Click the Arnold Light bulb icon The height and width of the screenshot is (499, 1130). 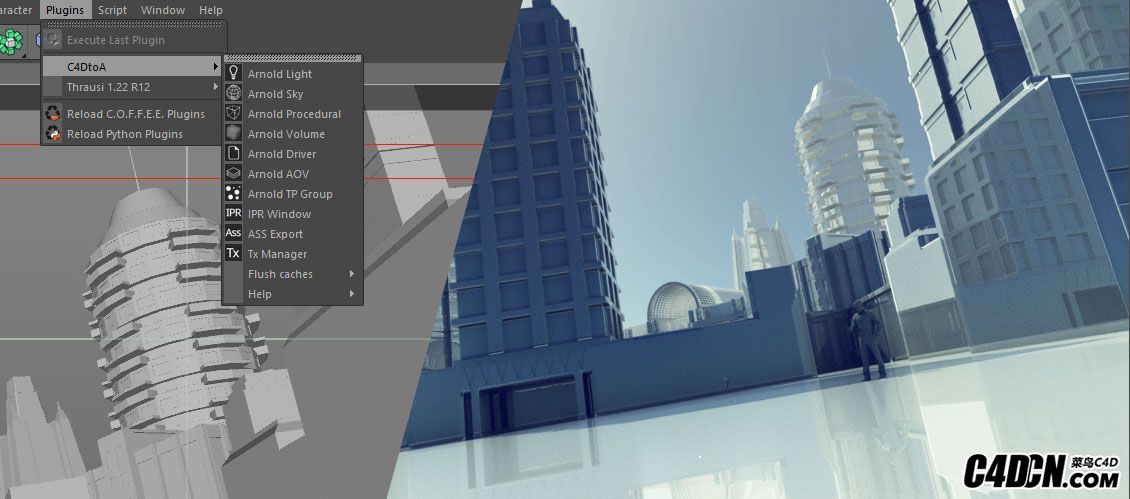click(233, 74)
